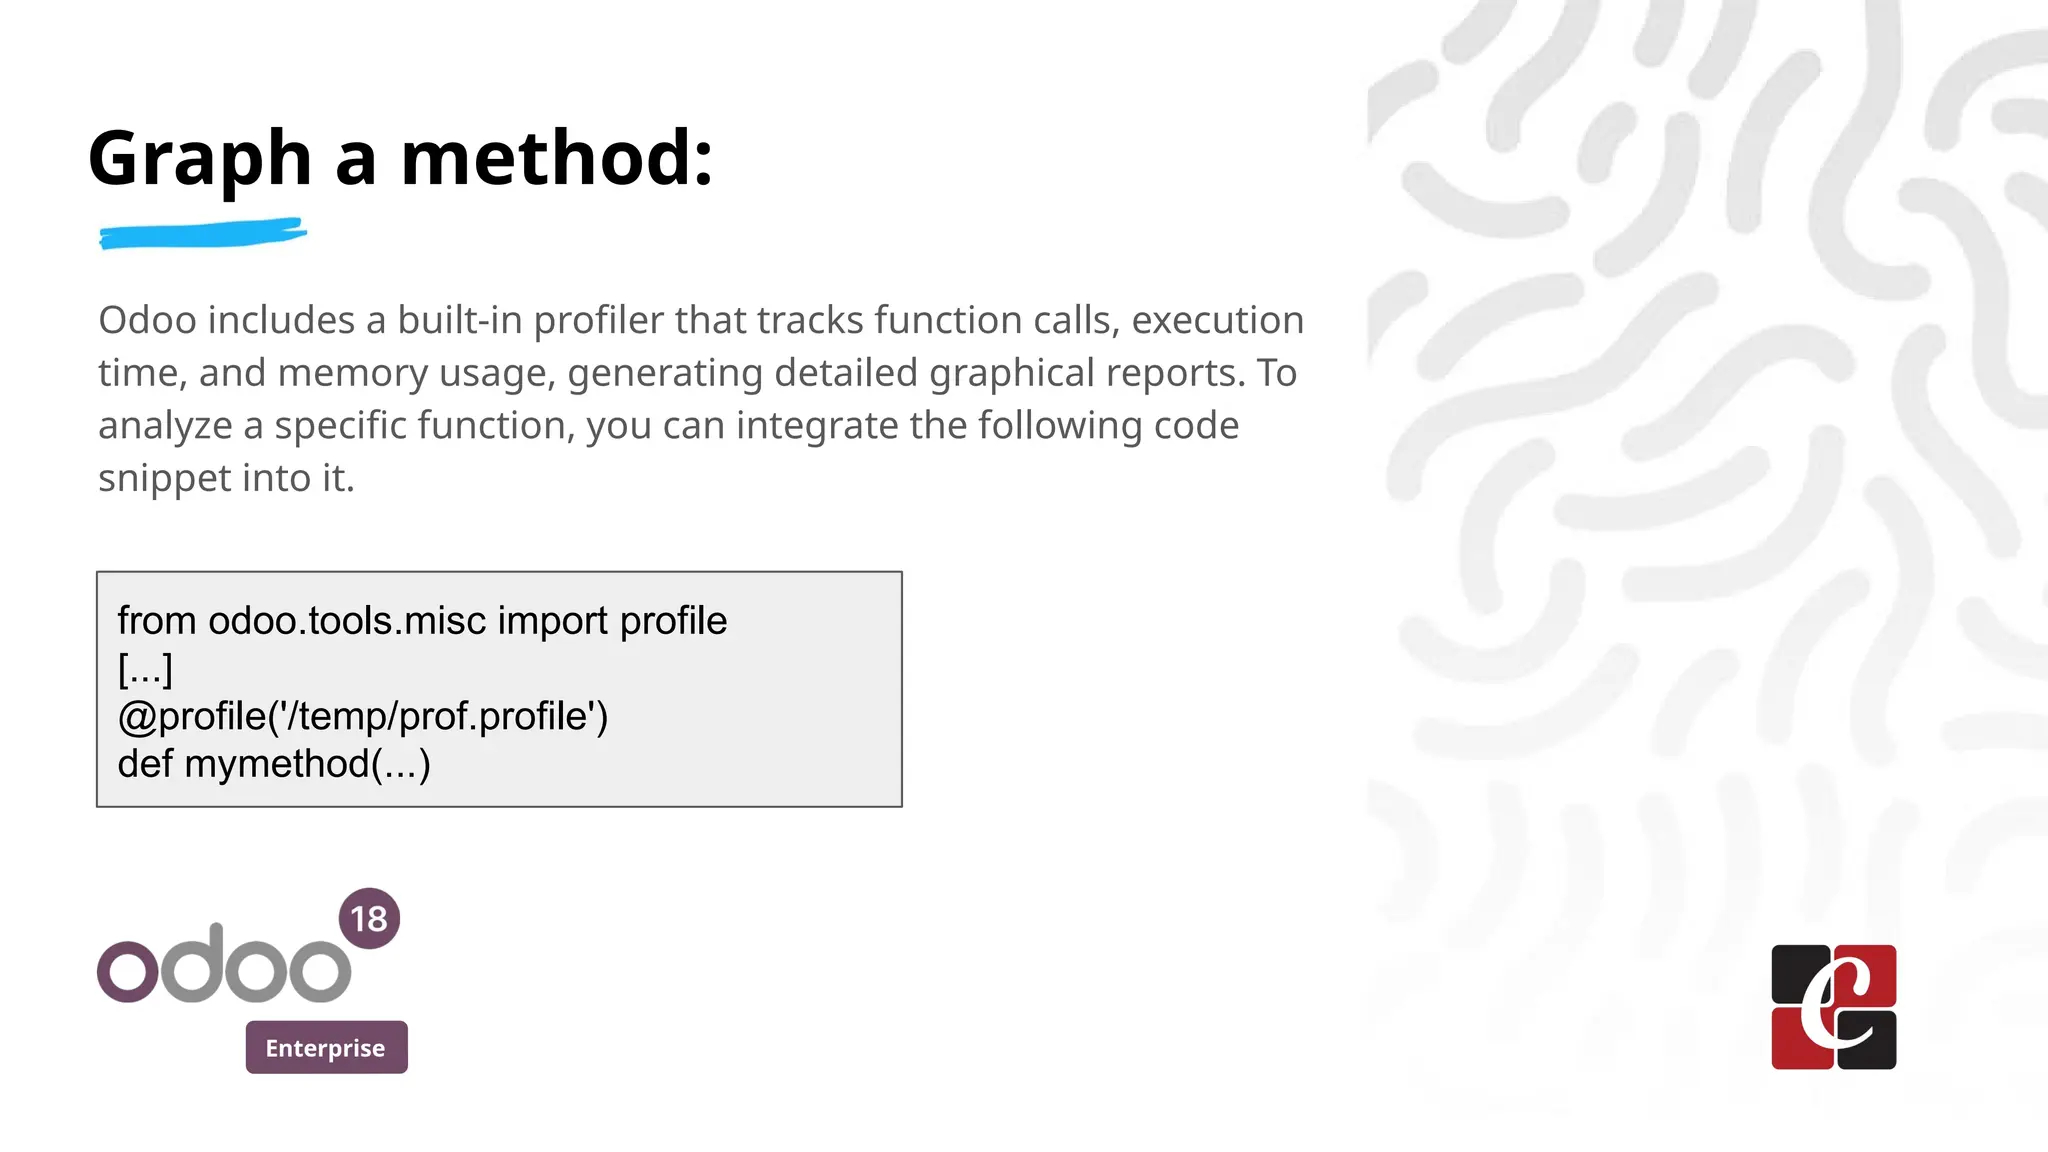The height and width of the screenshot is (1152, 2048).
Task: Click the "from odoo.tools.misc import profile" line
Action: [x=422, y=621]
